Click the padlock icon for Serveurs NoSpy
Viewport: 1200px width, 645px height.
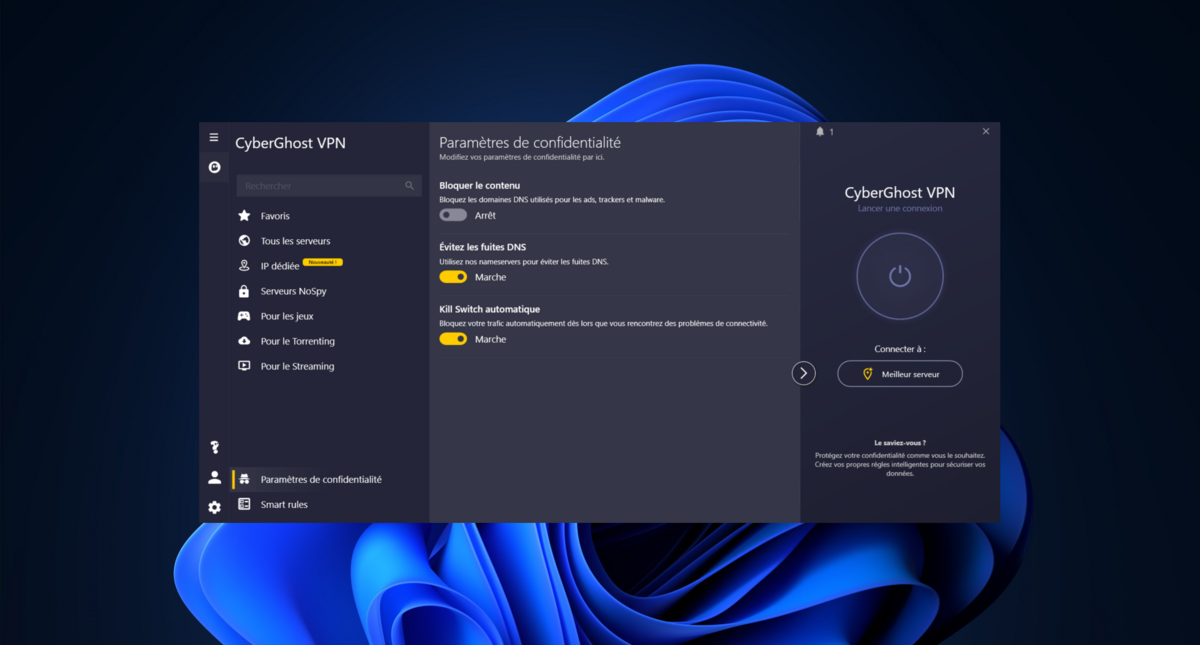[x=244, y=291]
